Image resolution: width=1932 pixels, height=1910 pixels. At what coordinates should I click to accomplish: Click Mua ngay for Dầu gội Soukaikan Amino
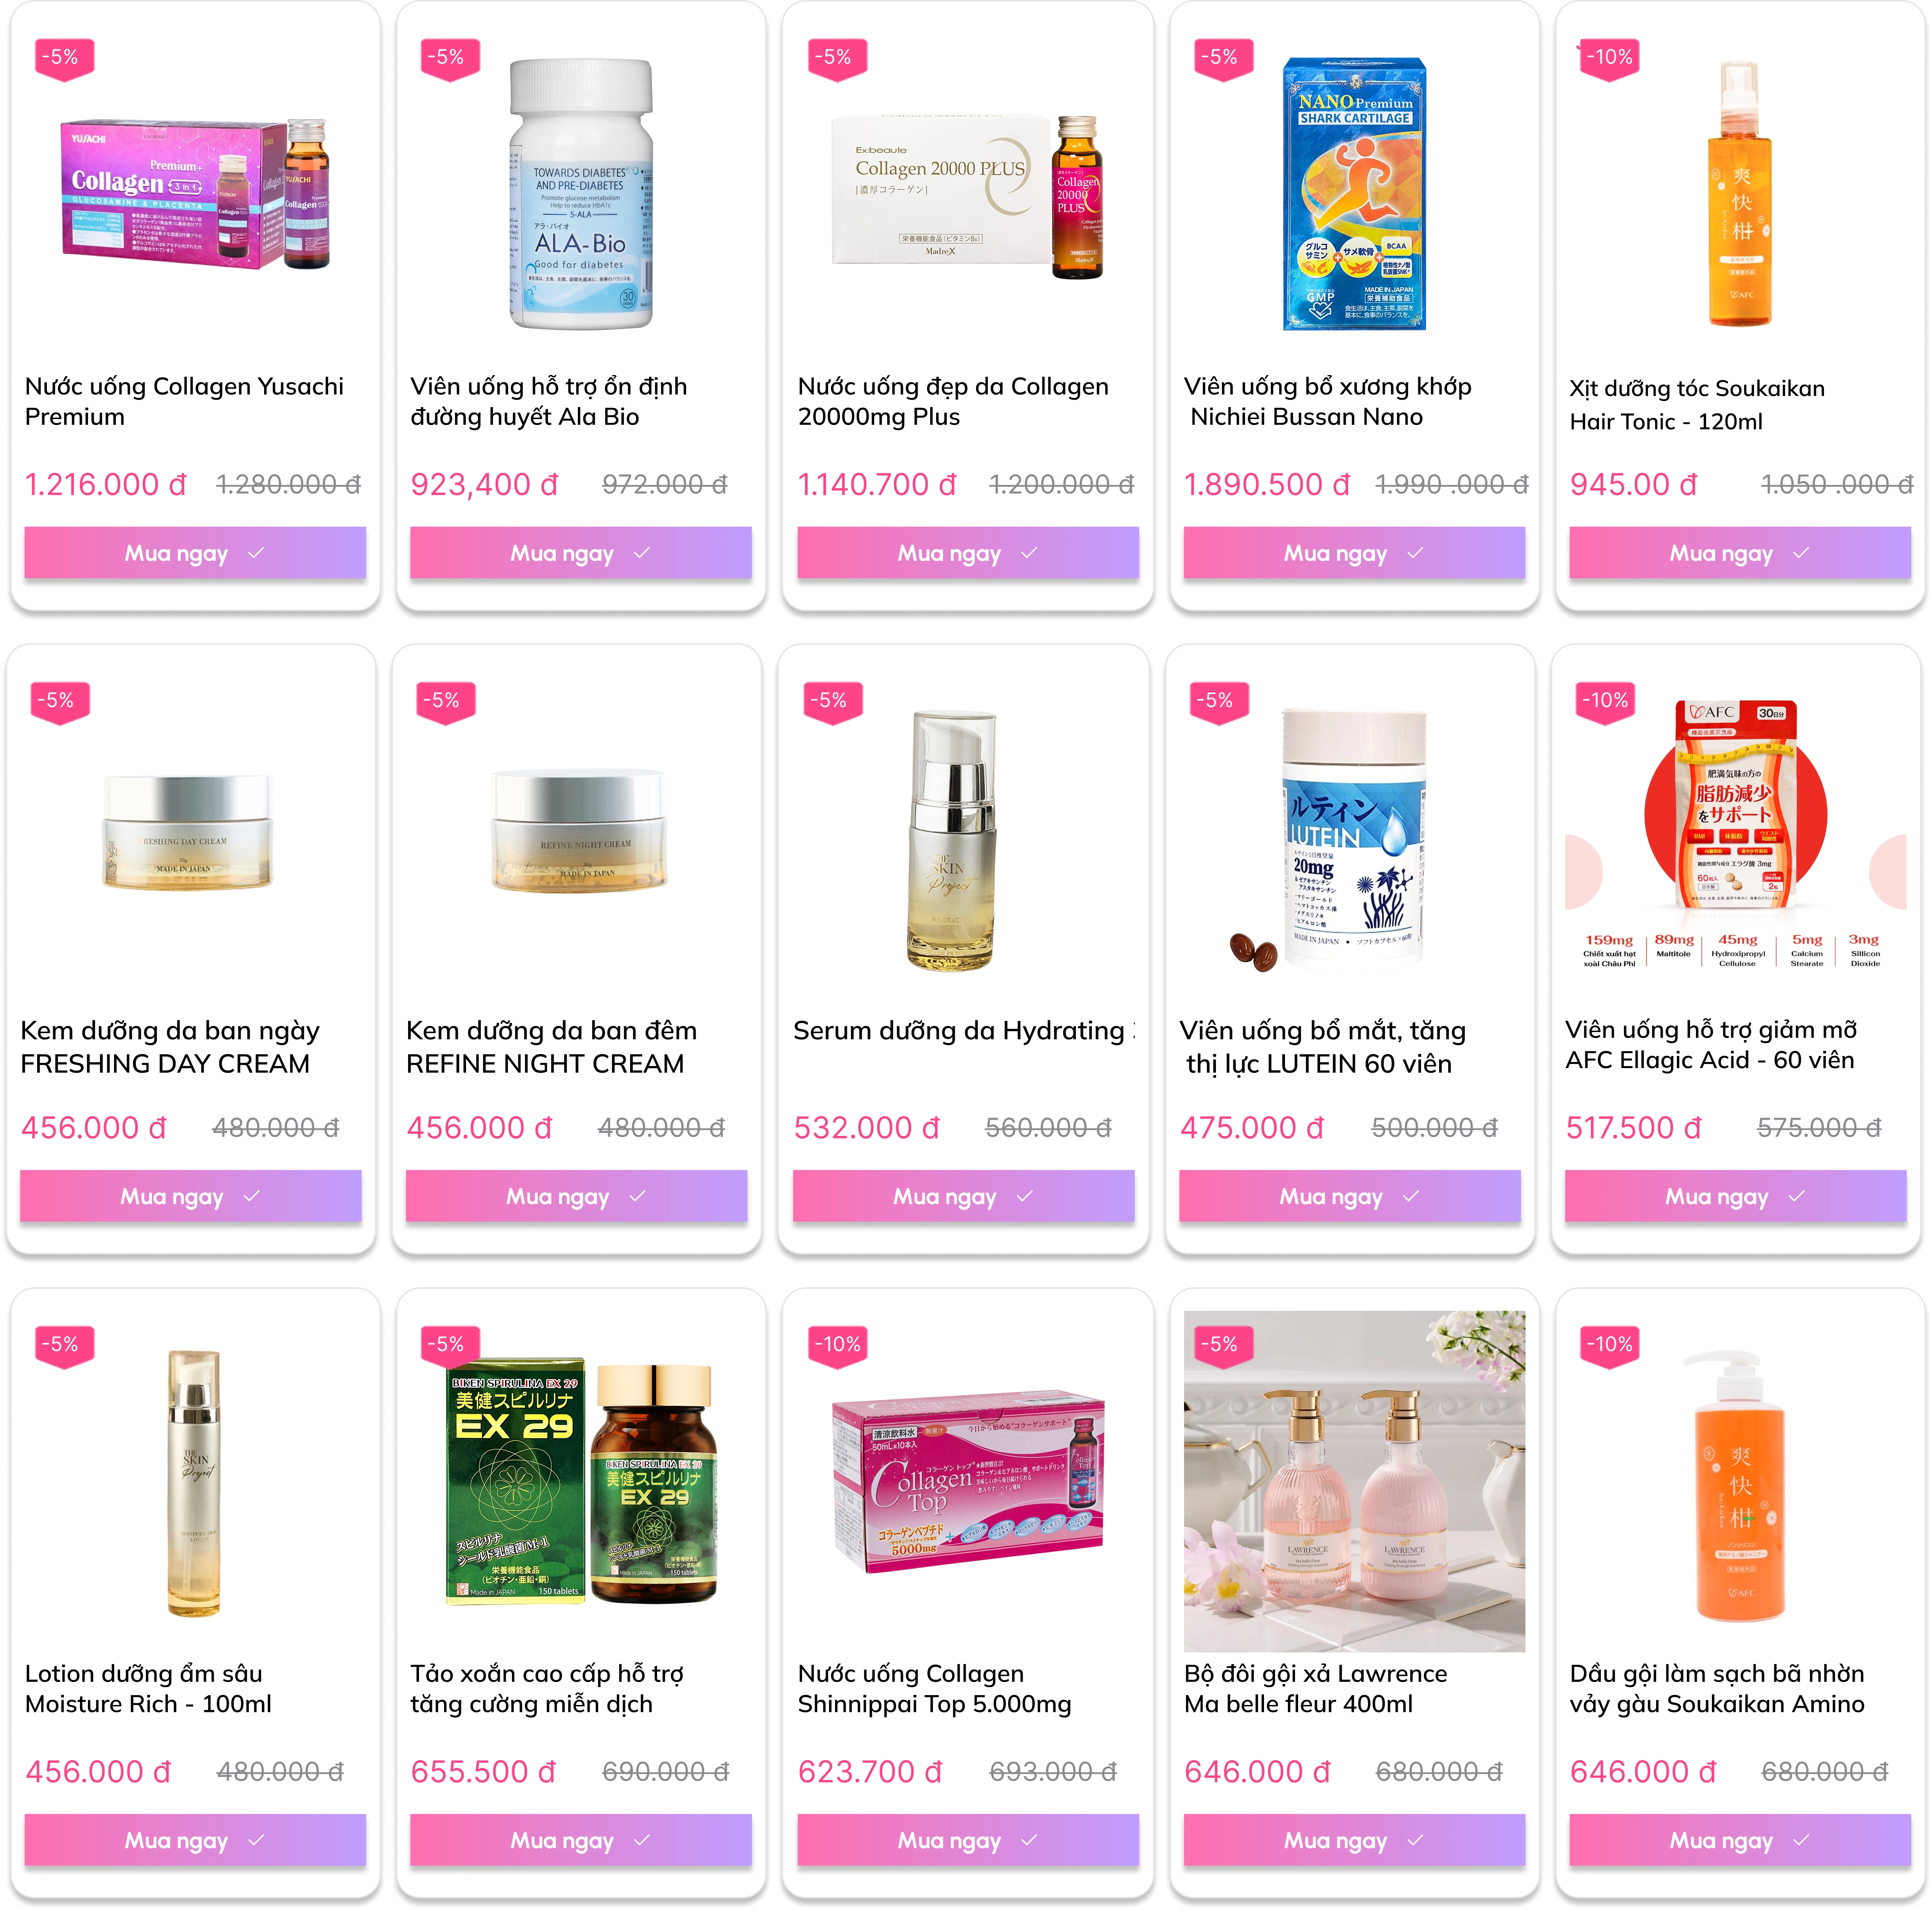1740,1840
